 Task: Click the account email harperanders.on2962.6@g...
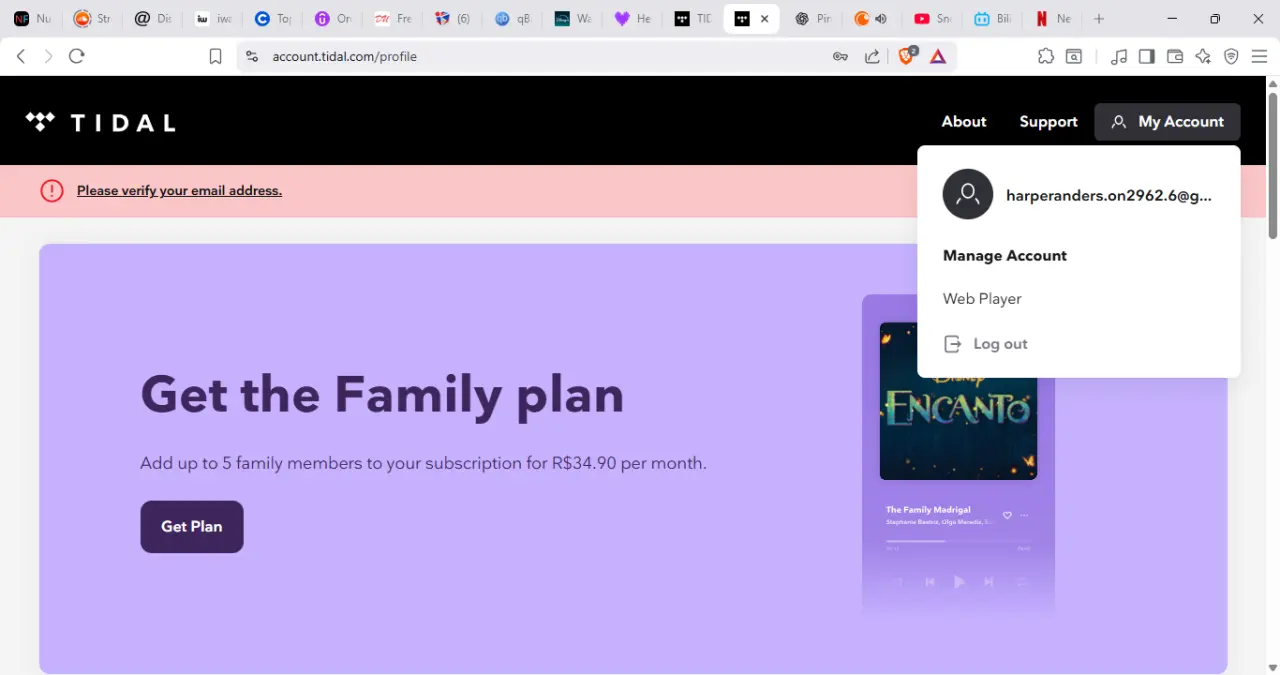pos(1109,196)
